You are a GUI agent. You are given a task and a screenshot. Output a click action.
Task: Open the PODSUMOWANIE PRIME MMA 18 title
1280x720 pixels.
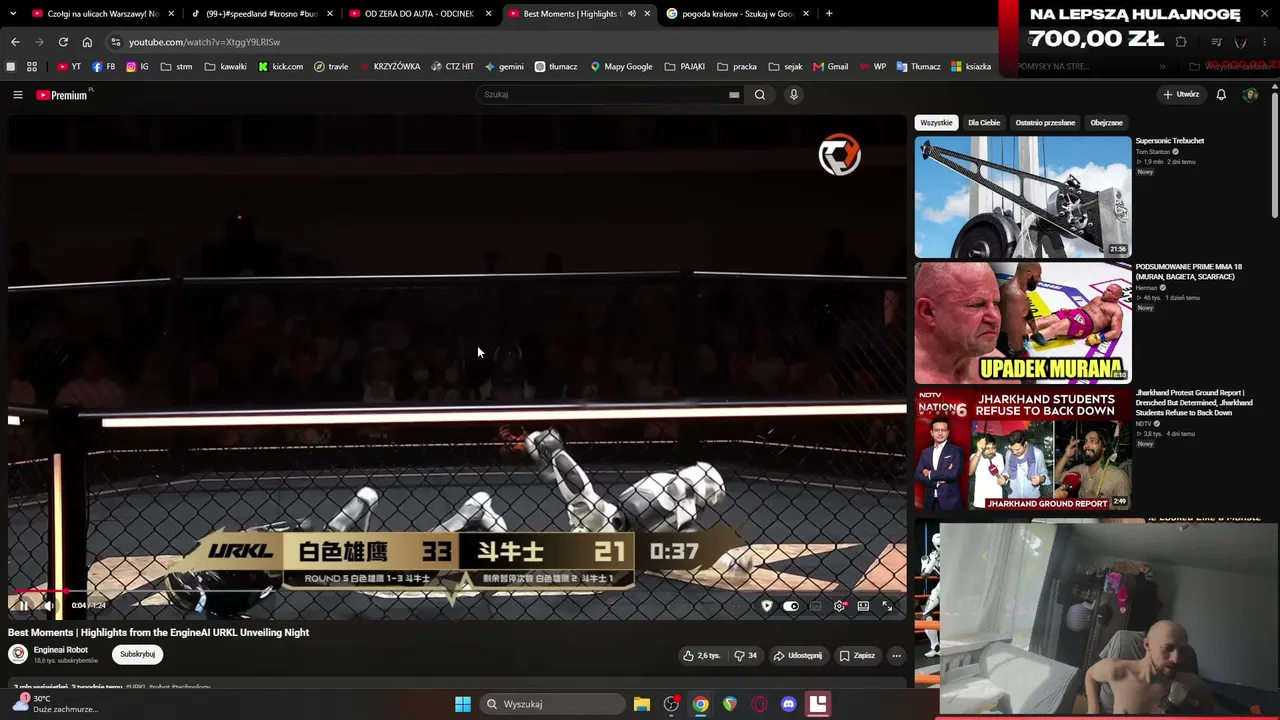(x=1189, y=272)
